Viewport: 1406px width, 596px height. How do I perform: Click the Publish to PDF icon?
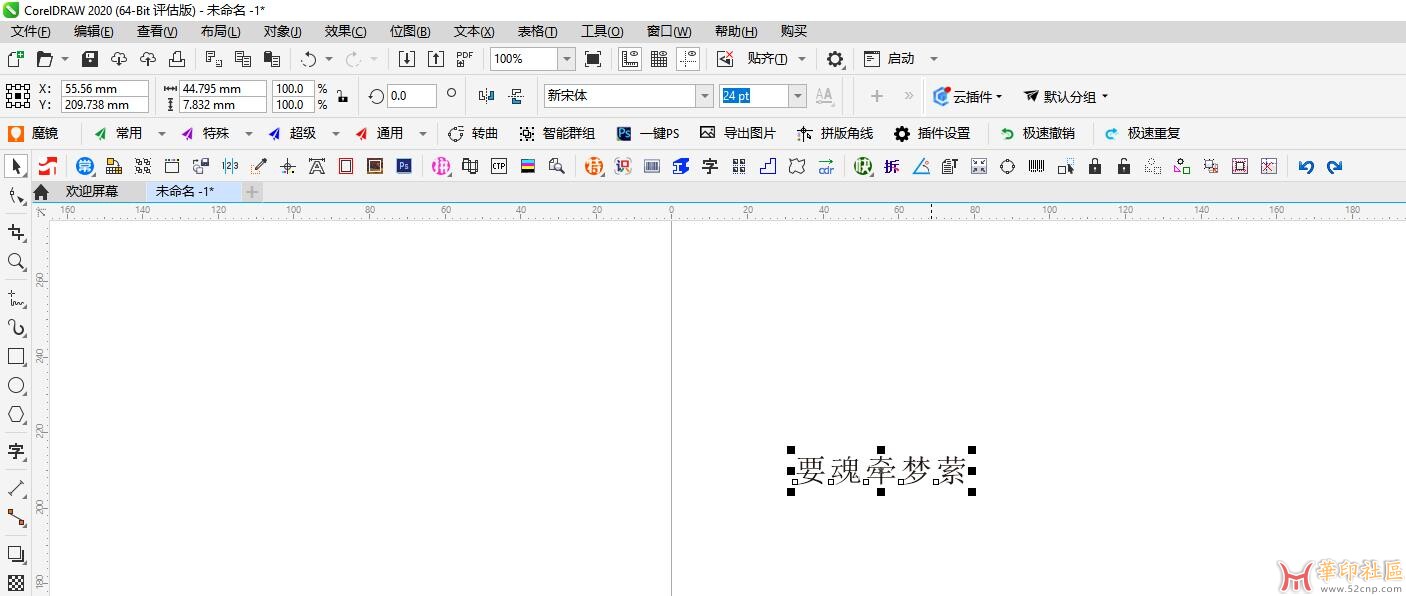(464, 59)
